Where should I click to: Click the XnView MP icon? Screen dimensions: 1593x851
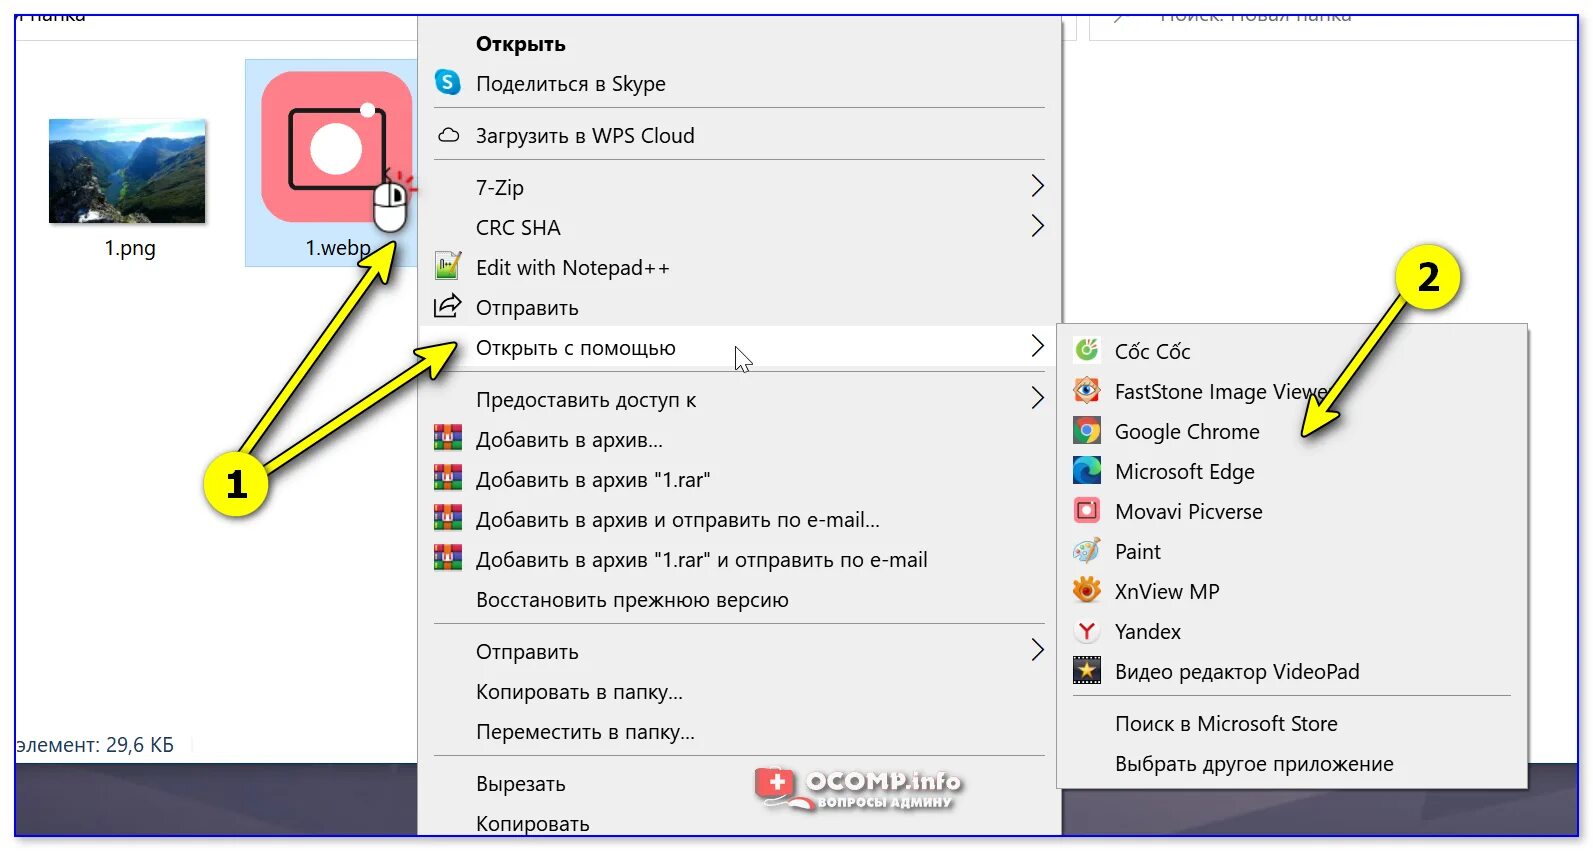pos(1087,590)
